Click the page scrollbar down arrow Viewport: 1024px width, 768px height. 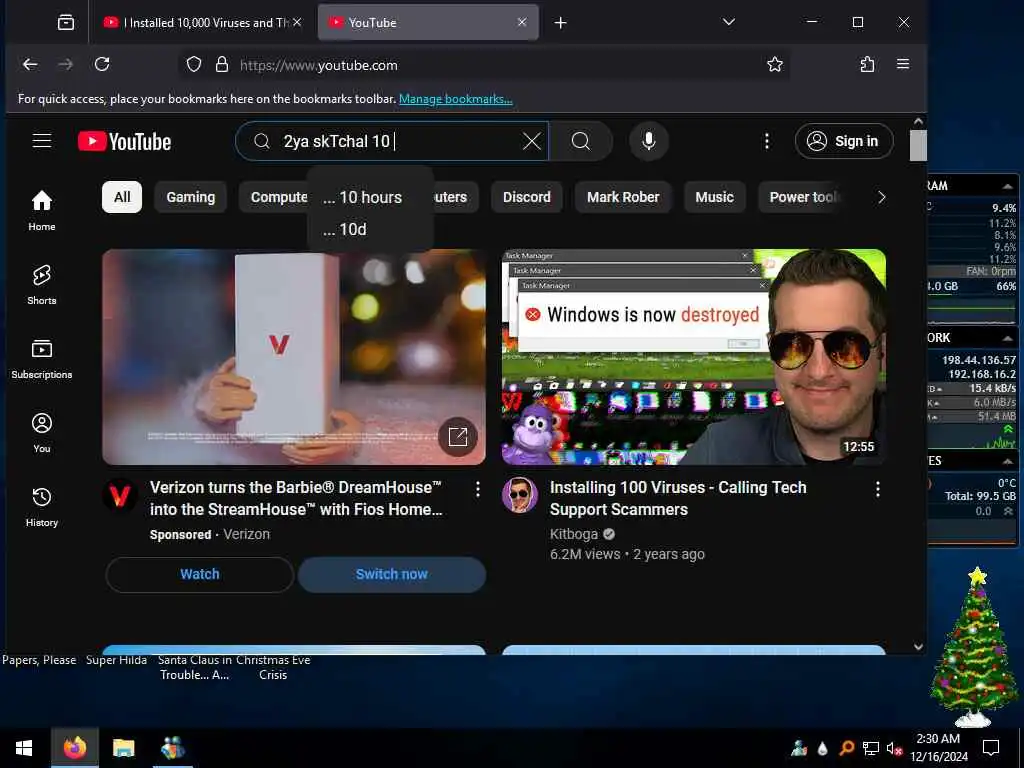point(918,647)
